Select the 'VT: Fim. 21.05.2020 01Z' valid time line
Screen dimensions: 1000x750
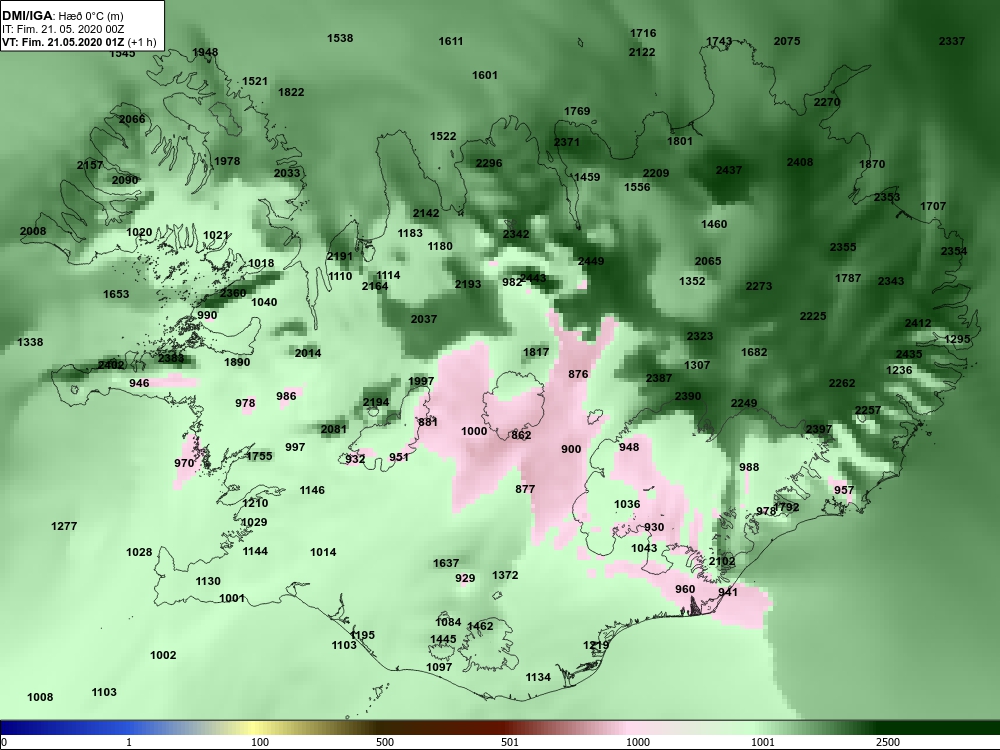coord(64,43)
